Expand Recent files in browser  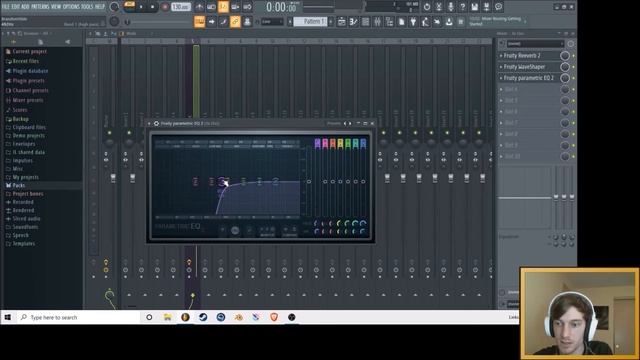click(x=22, y=61)
